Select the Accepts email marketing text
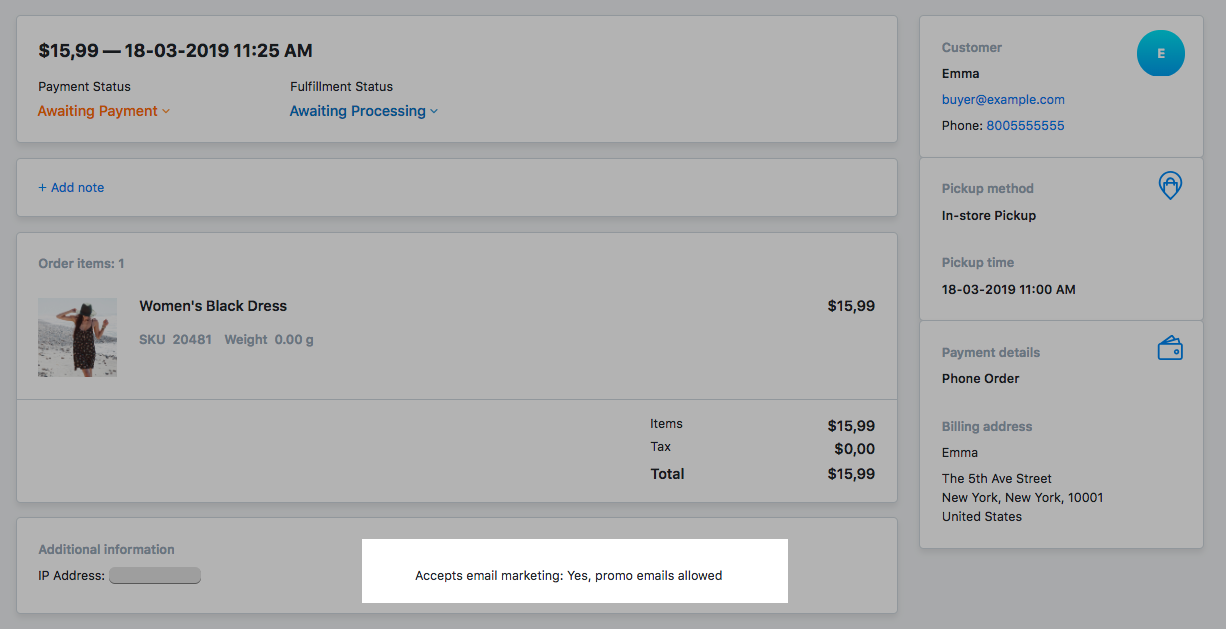The width and height of the screenshot is (1226, 629). point(568,575)
